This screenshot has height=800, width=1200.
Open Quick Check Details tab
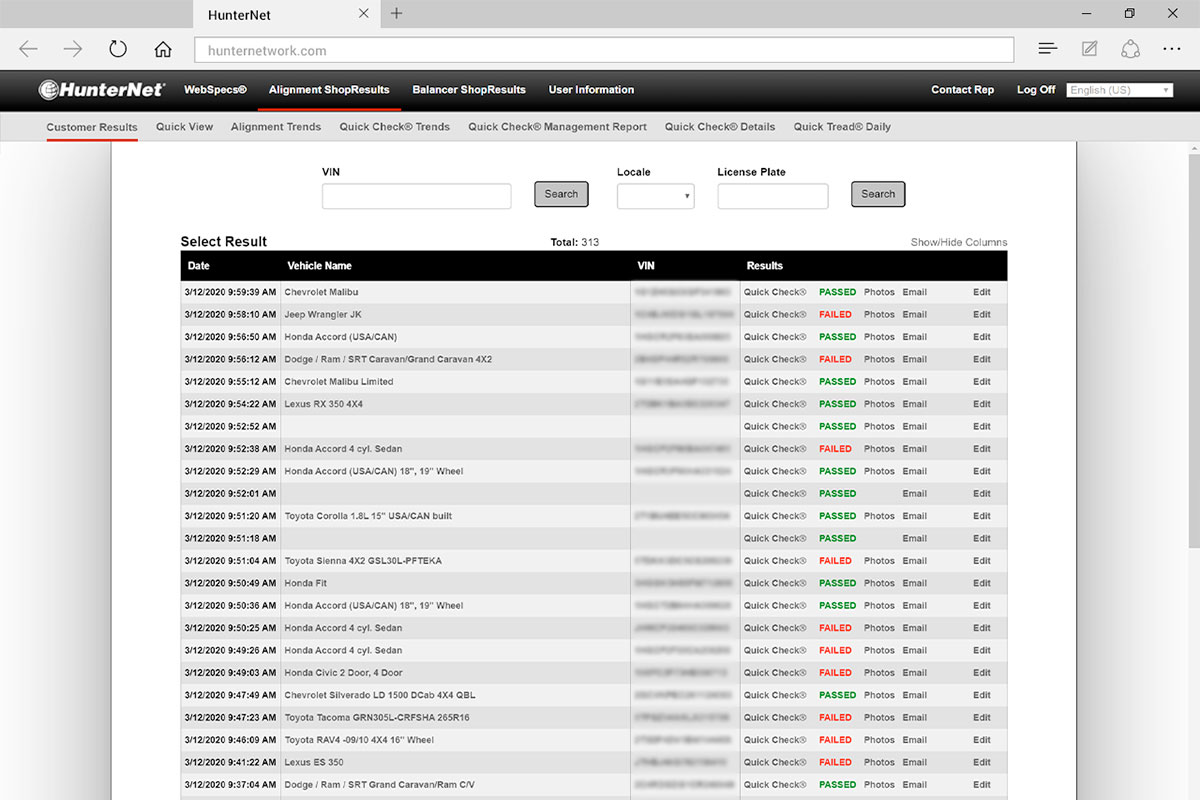pyautogui.click(x=720, y=127)
